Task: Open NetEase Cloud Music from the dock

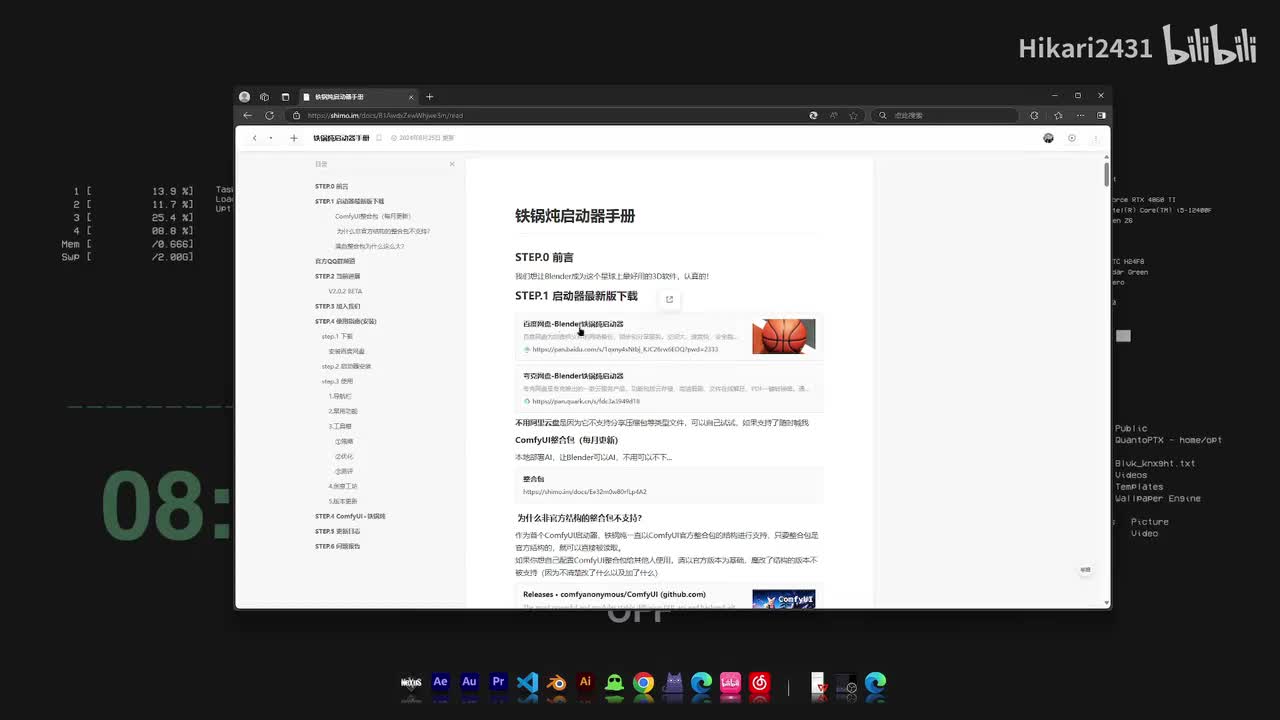Action: pyautogui.click(x=760, y=683)
